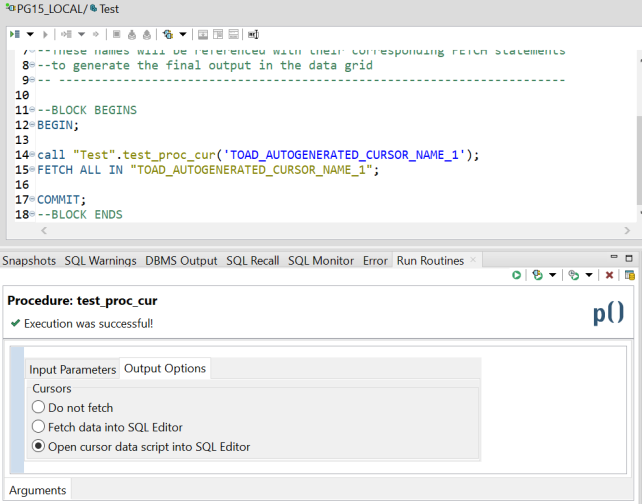642x504 pixels.
Task: Collapse the fold marker on line 17 COMMIT
Action: click(x=32, y=199)
